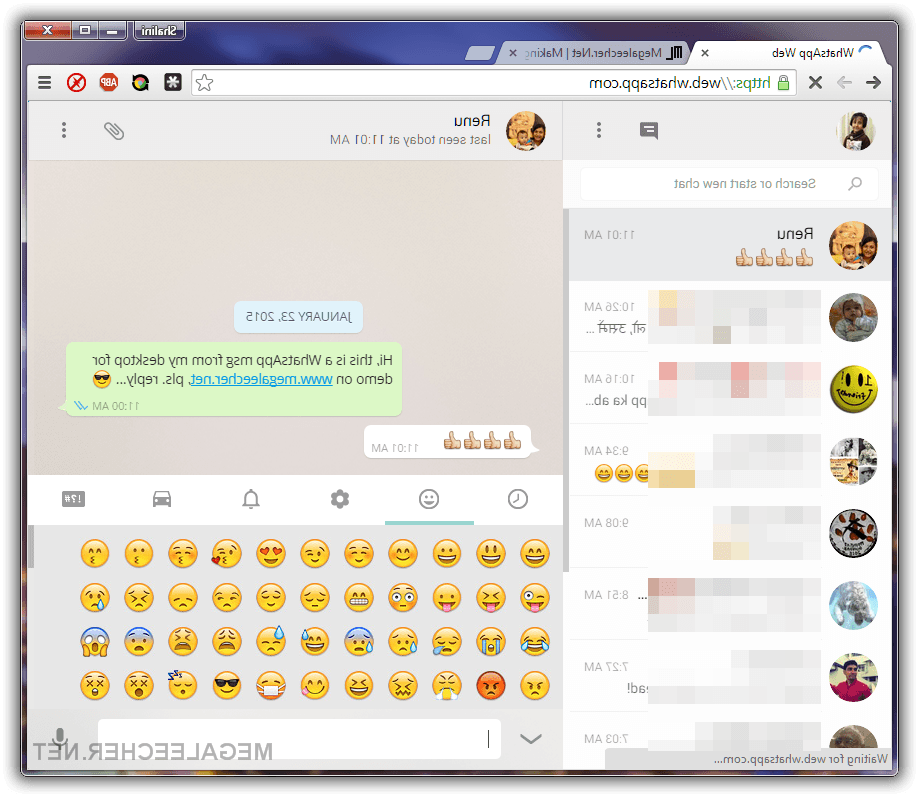Open Renu's contact photo in chat header
The height and width of the screenshot is (797, 919).
point(526,131)
